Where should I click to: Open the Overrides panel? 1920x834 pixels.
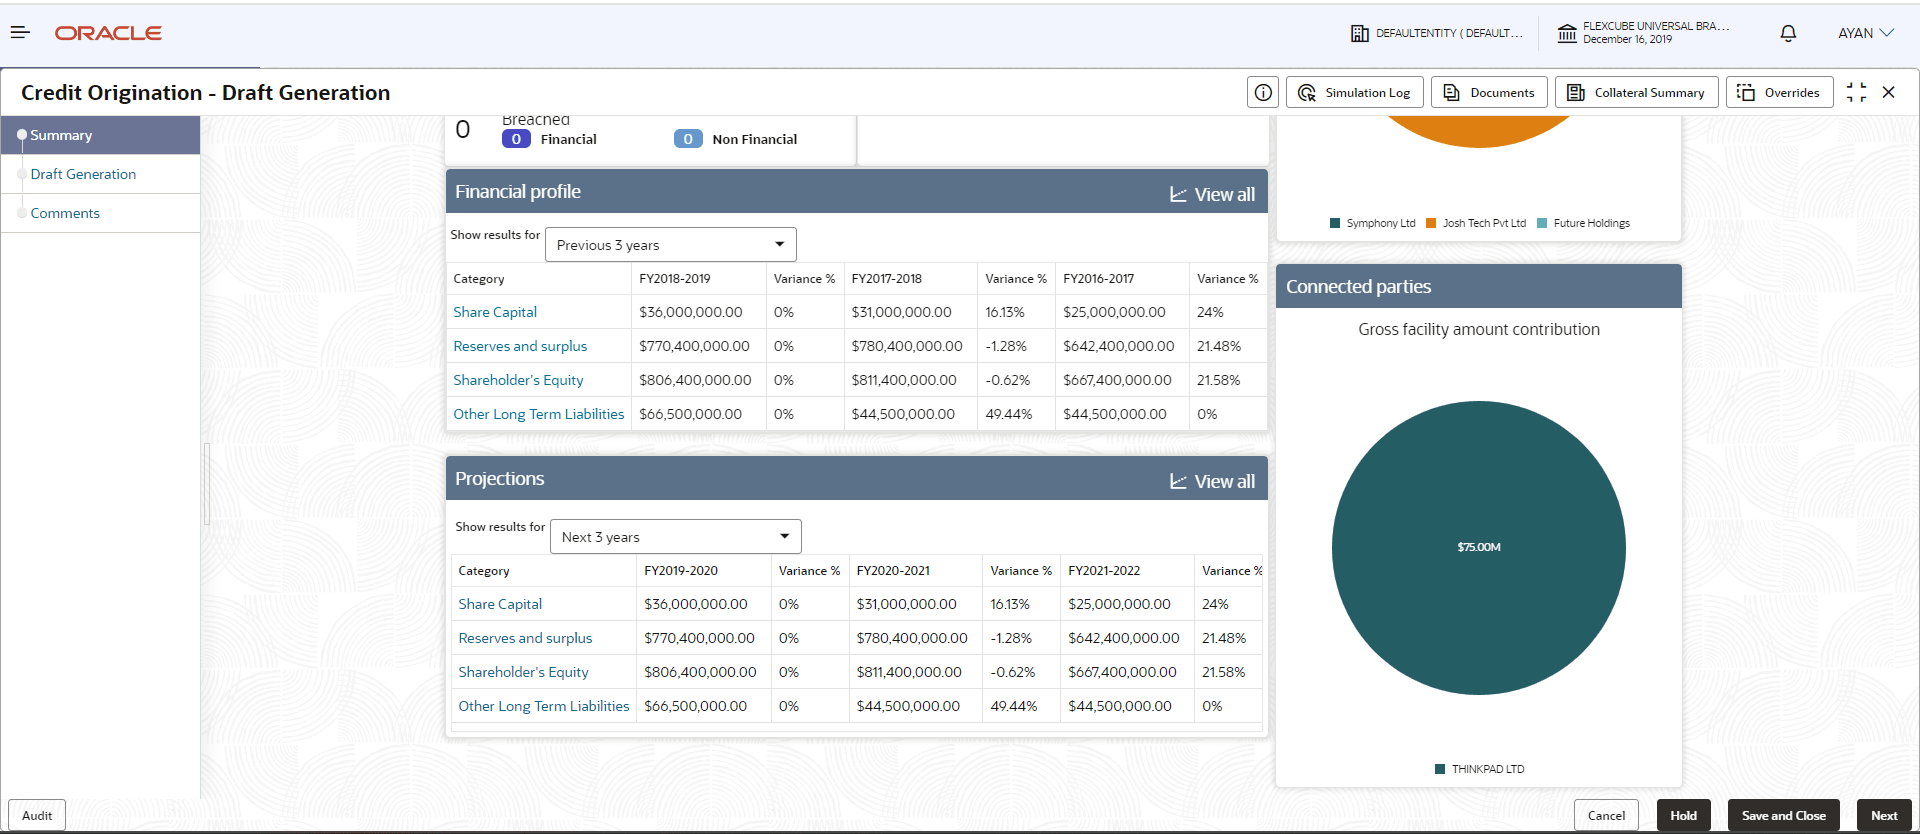point(1780,92)
